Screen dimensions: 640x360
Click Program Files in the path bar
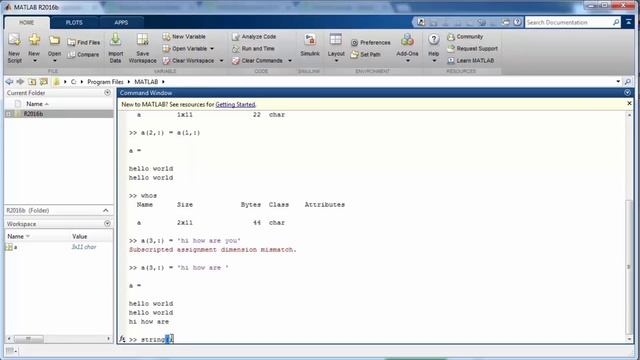tap(105, 82)
